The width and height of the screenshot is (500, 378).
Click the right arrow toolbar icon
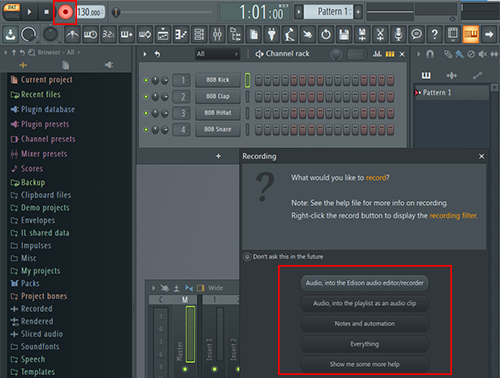coord(489,34)
